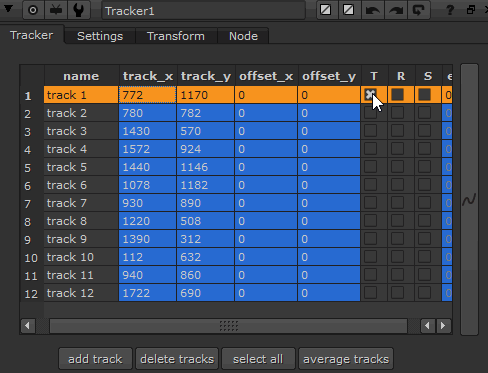Click the undo arrow icon

pos(372,10)
